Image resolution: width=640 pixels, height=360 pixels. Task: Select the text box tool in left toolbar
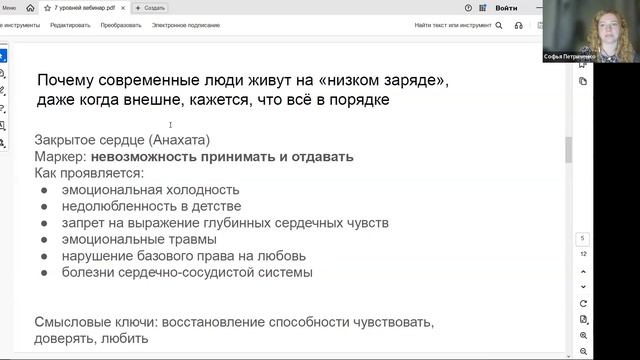click(2, 126)
